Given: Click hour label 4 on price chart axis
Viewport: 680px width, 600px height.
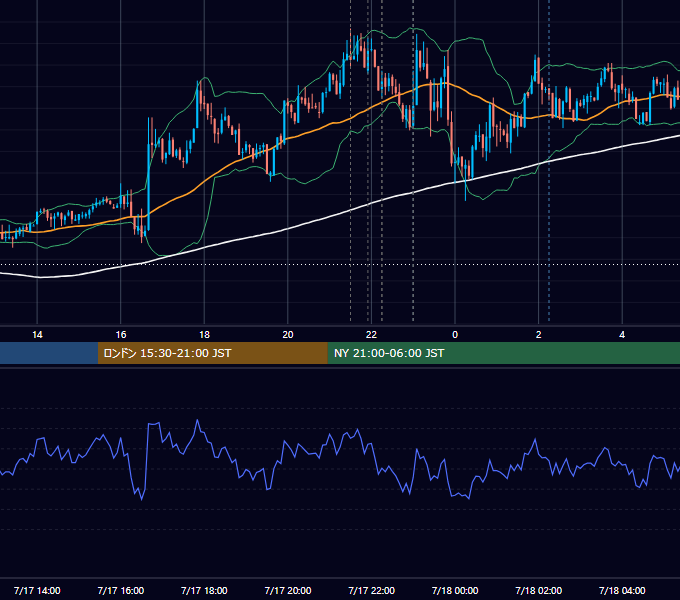Looking at the screenshot, I should tap(622, 334).
